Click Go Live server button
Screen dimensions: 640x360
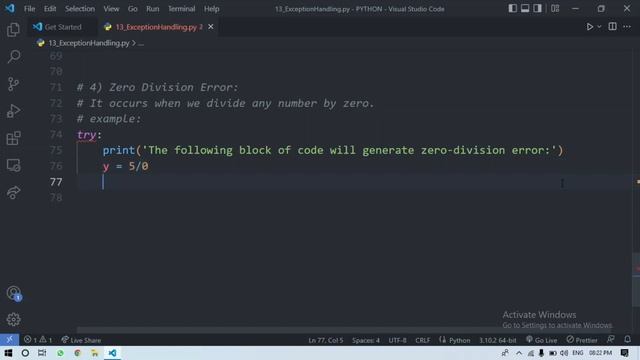coord(541,340)
